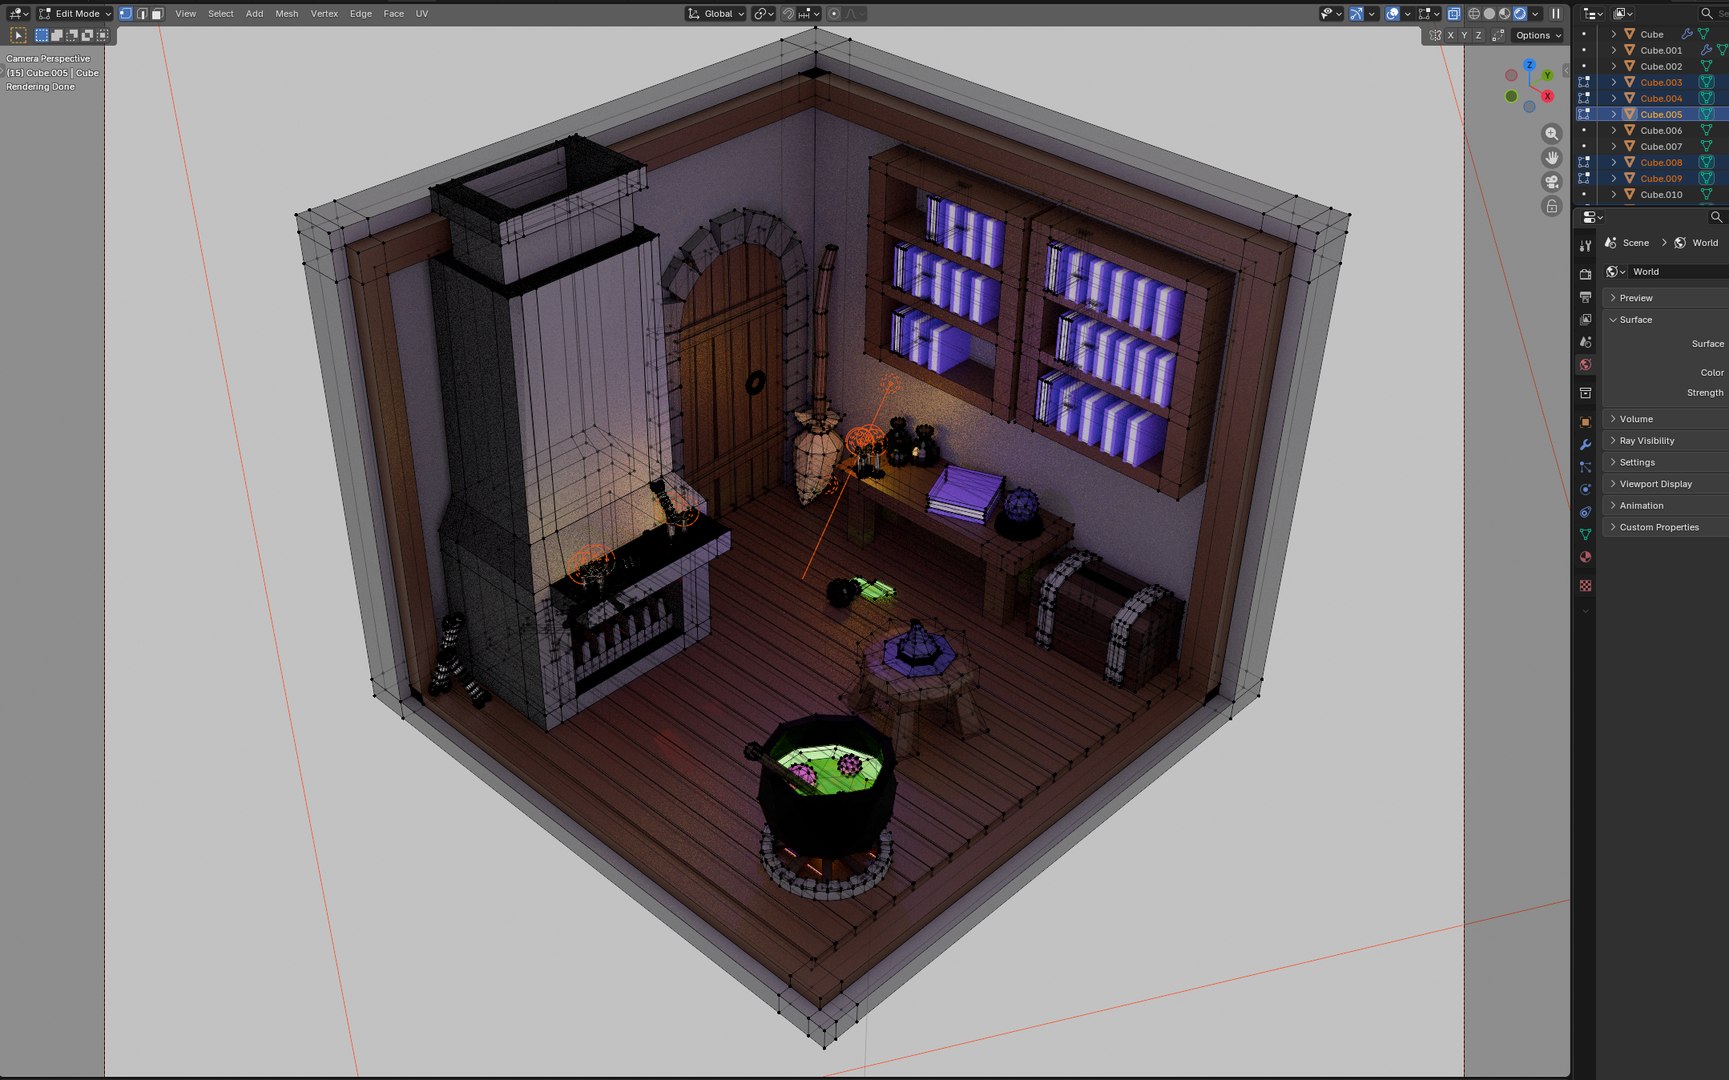Click the pan view hand gizmo
The image size is (1729, 1080).
click(1551, 157)
